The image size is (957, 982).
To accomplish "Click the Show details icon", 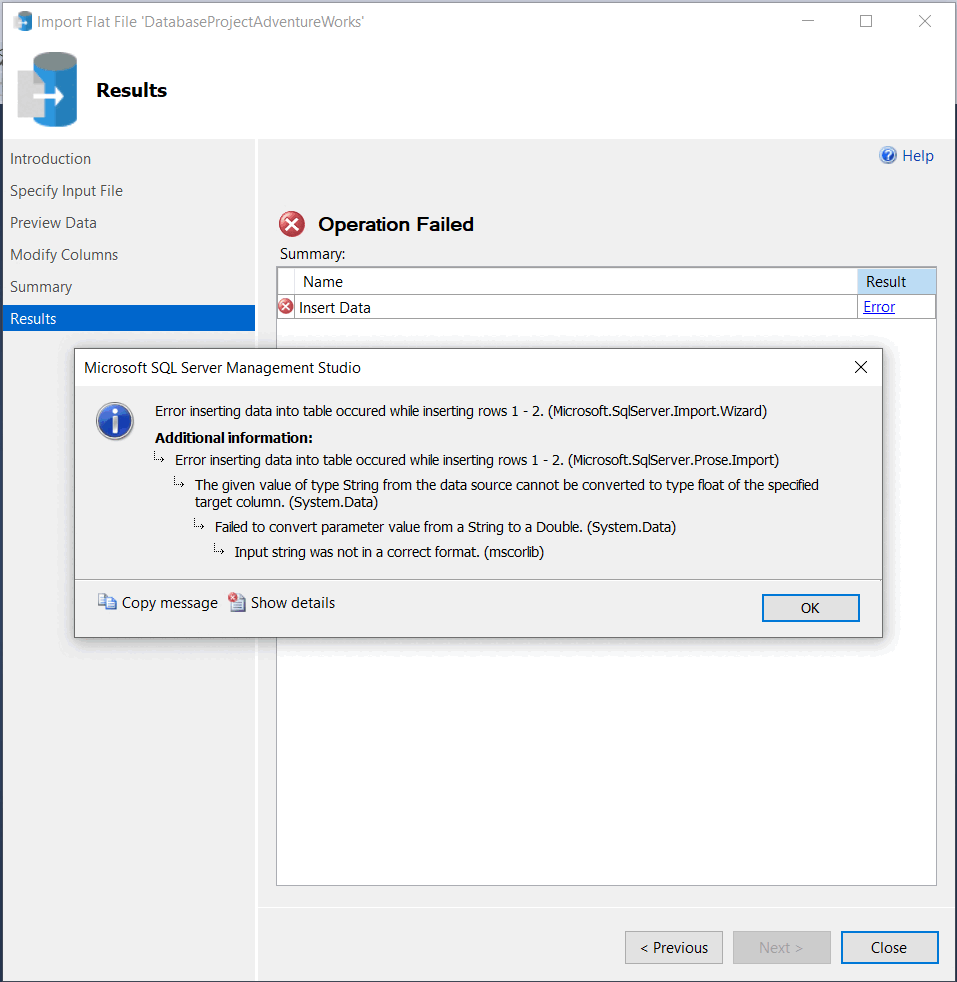I will pyautogui.click(x=237, y=602).
